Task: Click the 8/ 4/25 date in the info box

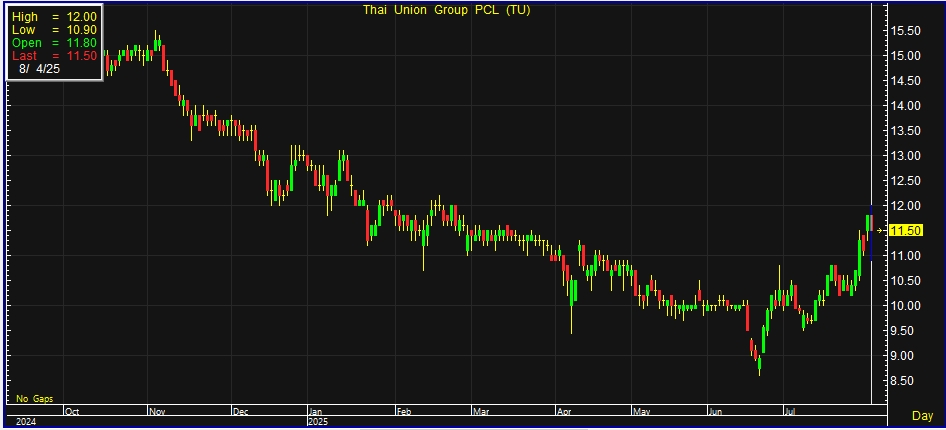Action: point(39,69)
